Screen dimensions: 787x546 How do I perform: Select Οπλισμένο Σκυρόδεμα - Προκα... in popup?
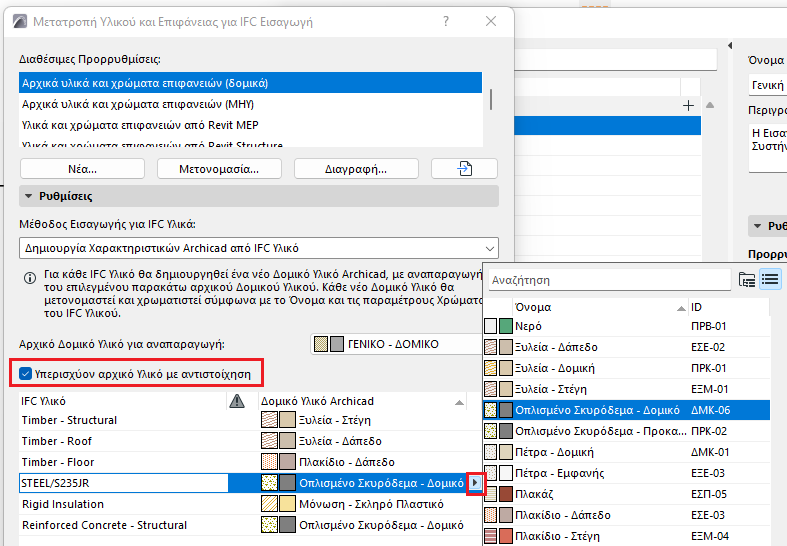point(626,431)
